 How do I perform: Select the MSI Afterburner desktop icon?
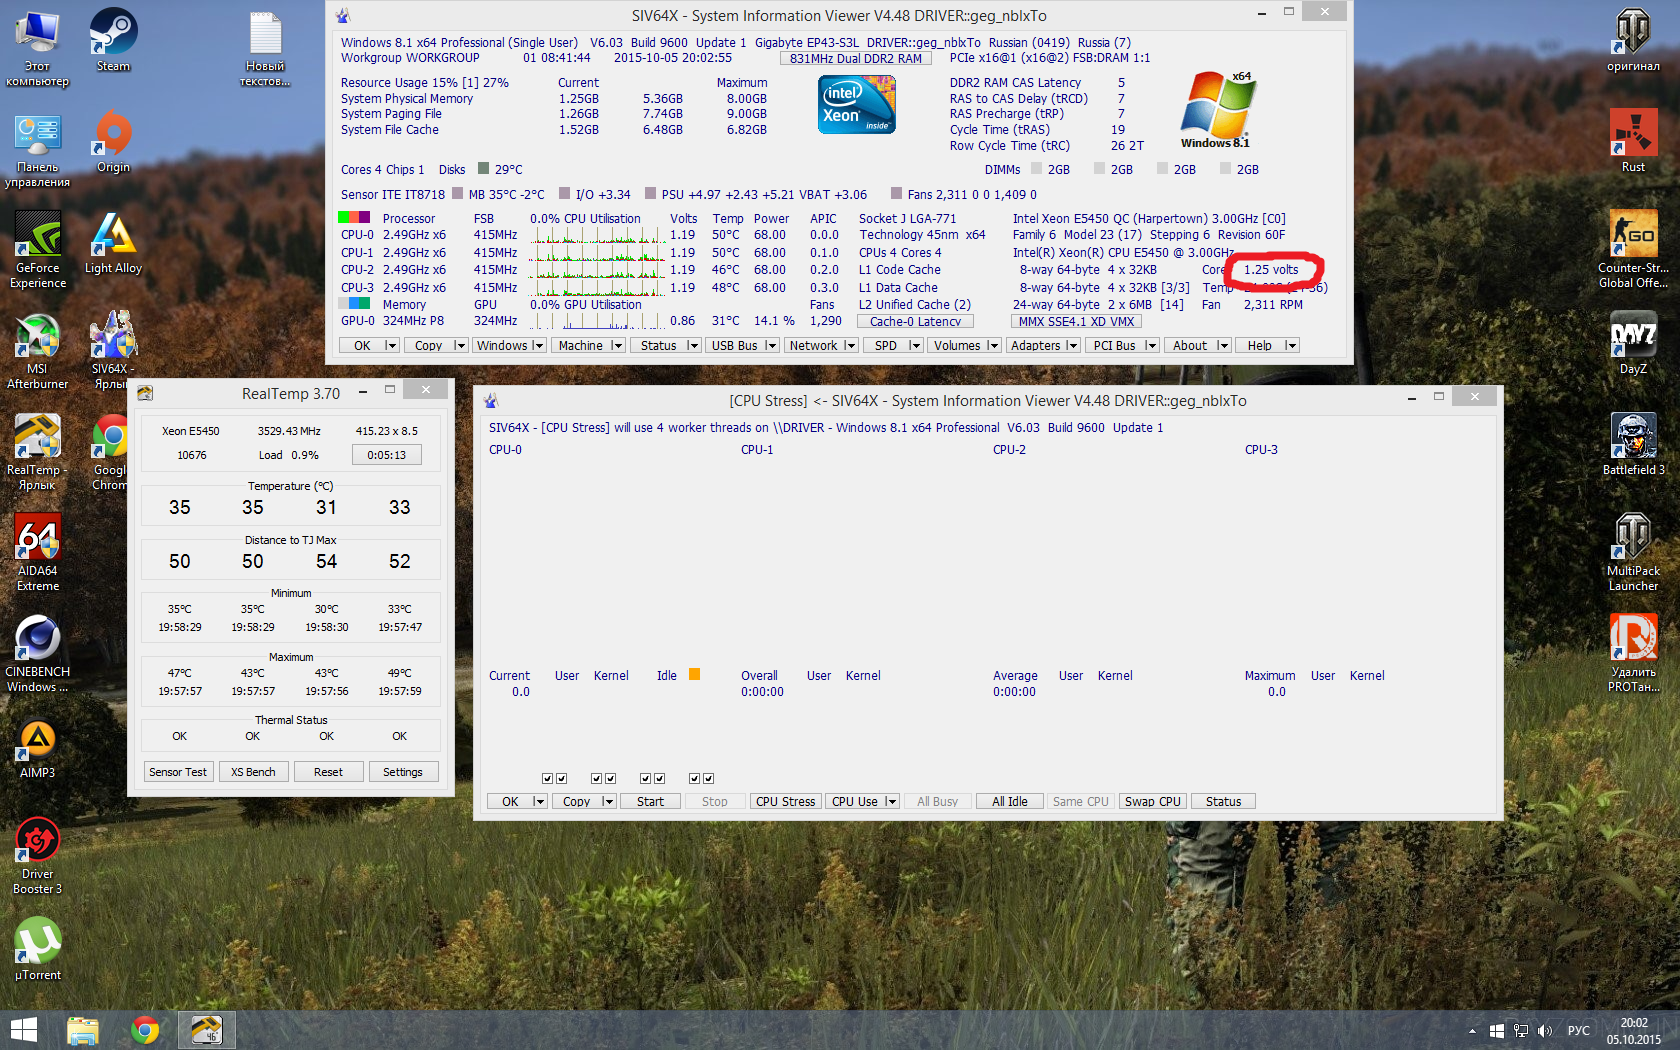tap(38, 350)
